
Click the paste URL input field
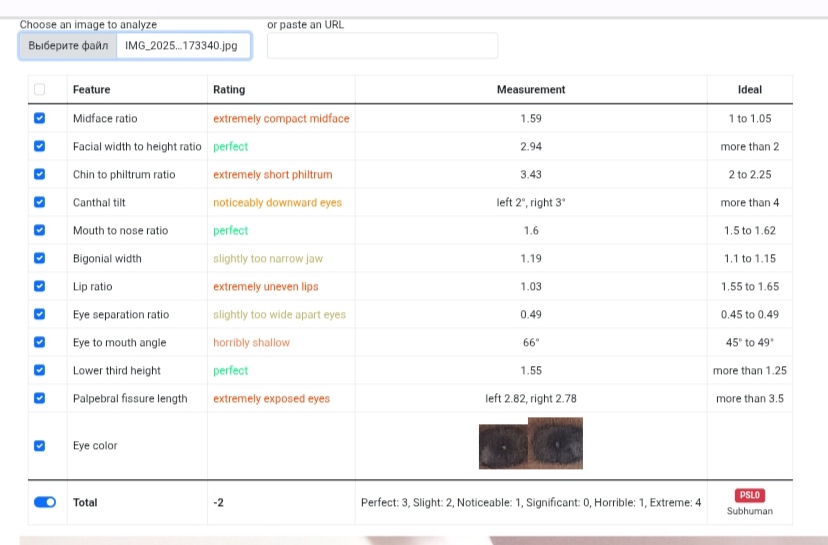click(x=382, y=46)
